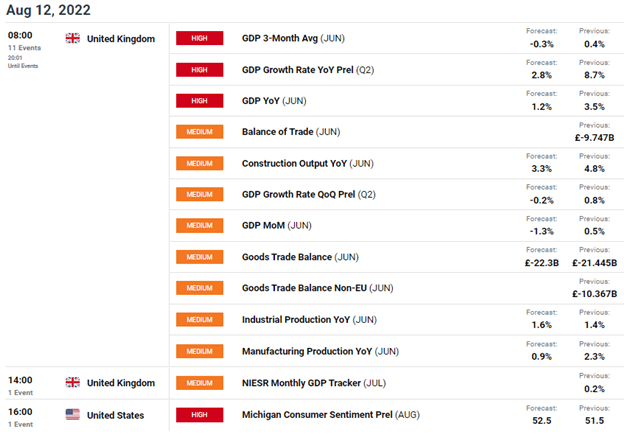The image size is (624, 434).
Task: Click MEDIUM badge beside NIESR Monthly GDP Tracker
Action: click(x=199, y=382)
